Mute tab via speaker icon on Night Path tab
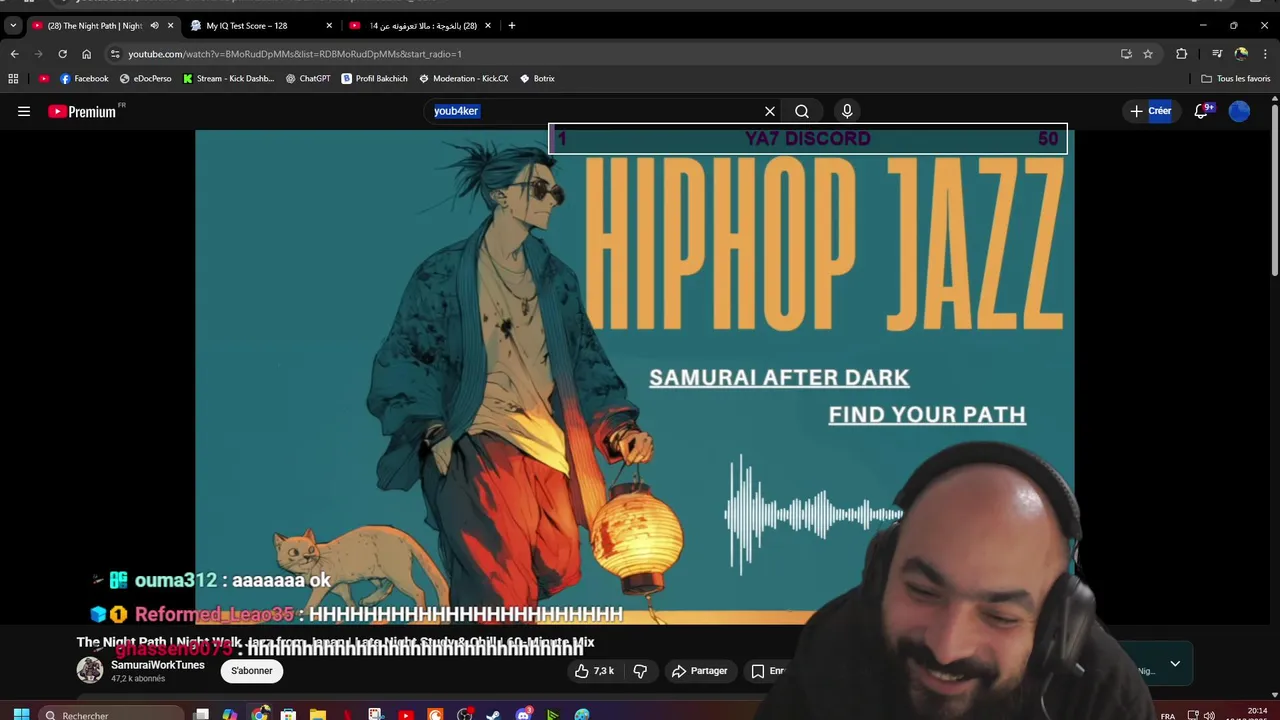 pos(154,26)
